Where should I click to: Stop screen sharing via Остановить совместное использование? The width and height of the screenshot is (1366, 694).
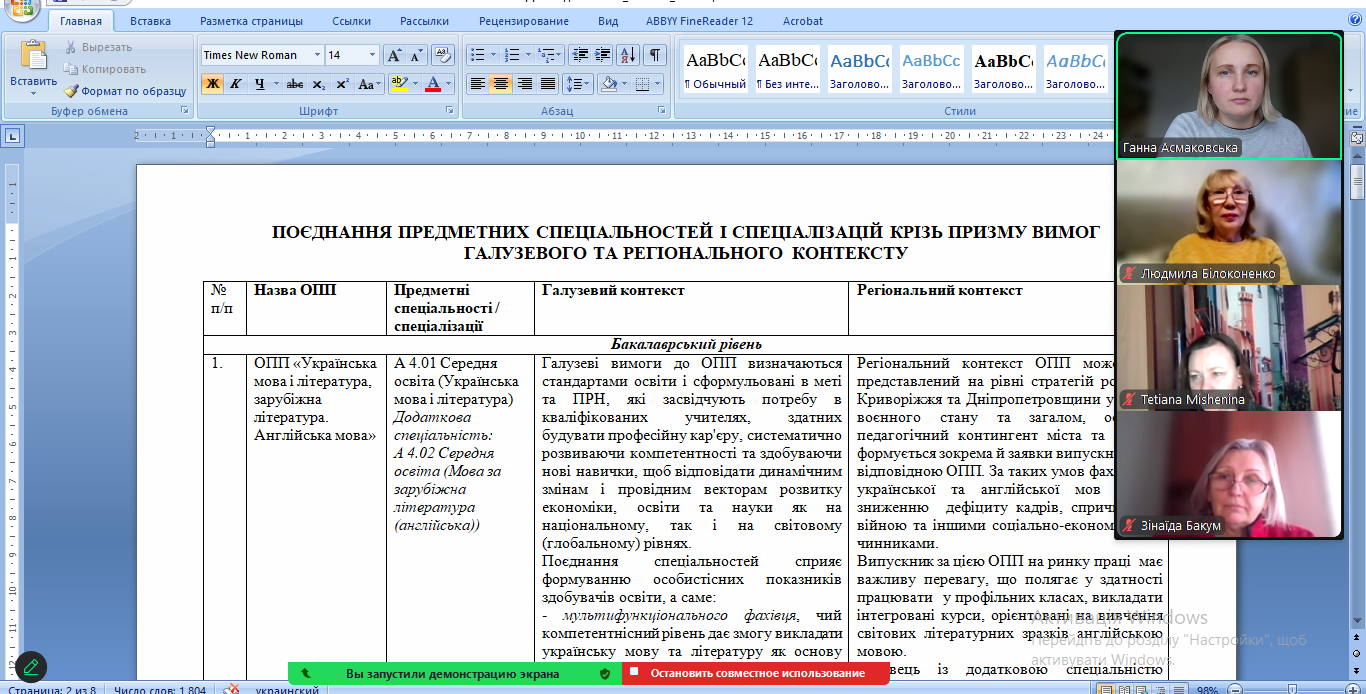coord(756,674)
